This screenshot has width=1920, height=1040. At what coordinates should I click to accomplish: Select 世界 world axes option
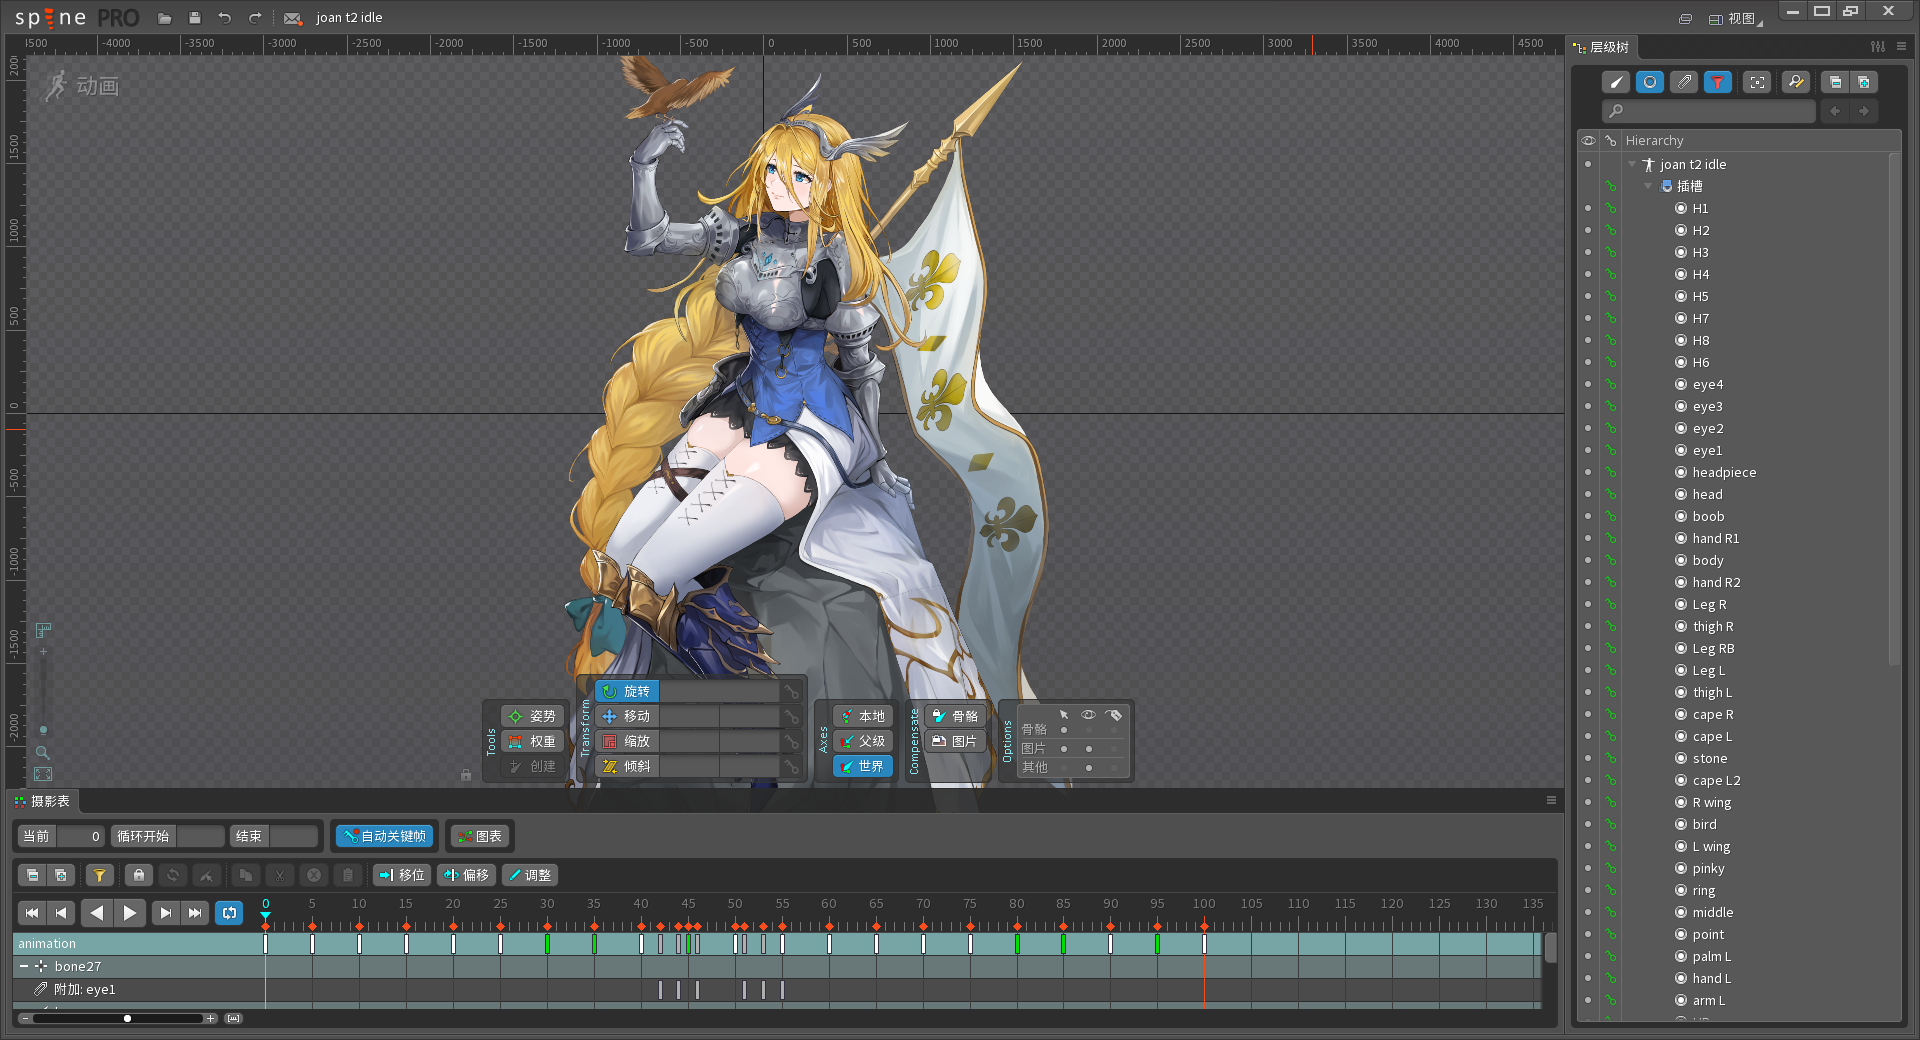pyautogui.click(x=862, y=766)
